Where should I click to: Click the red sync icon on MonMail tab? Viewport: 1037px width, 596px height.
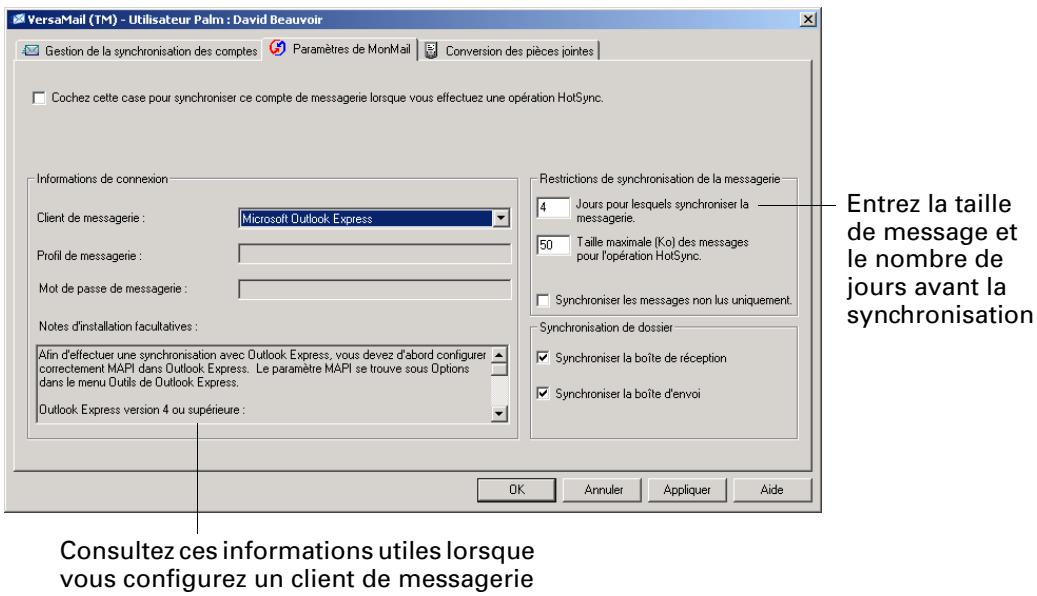[x=278, y=48]
